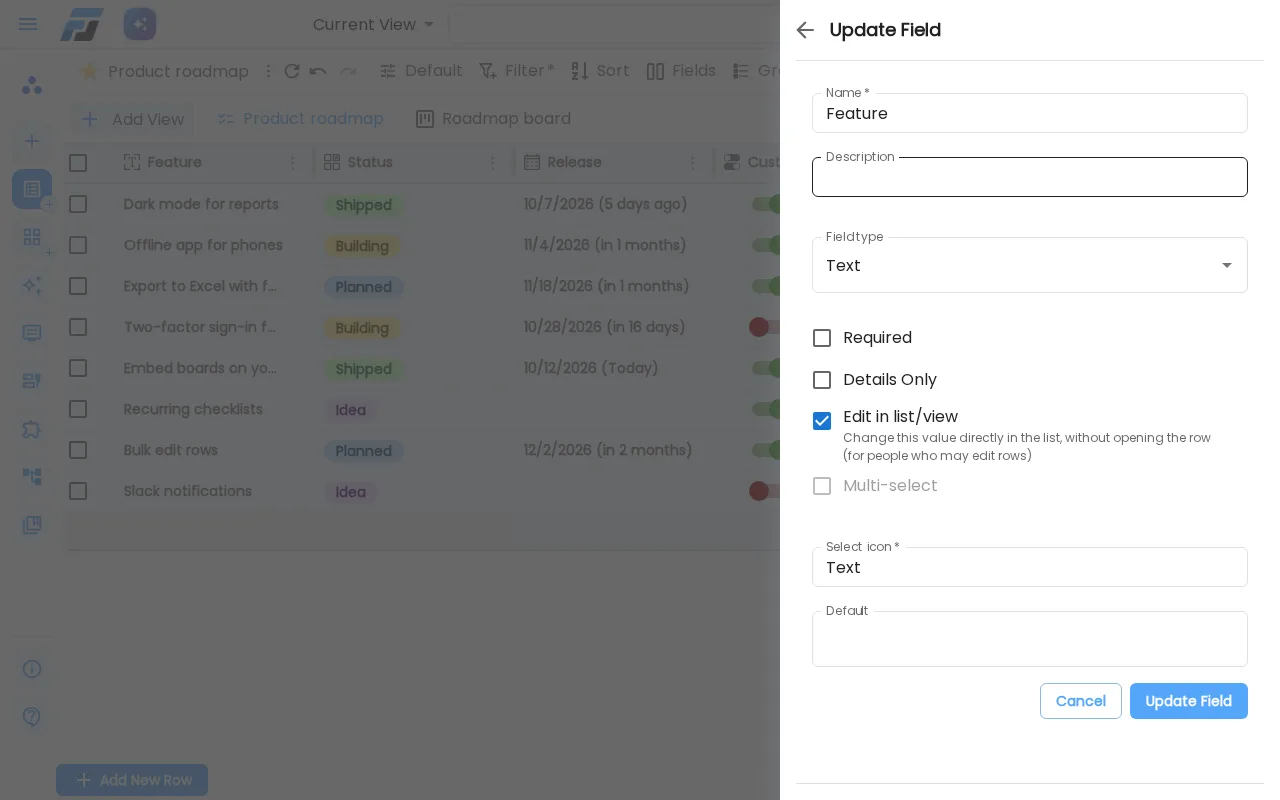
Task: Click the Add View button
Action: 133,119
